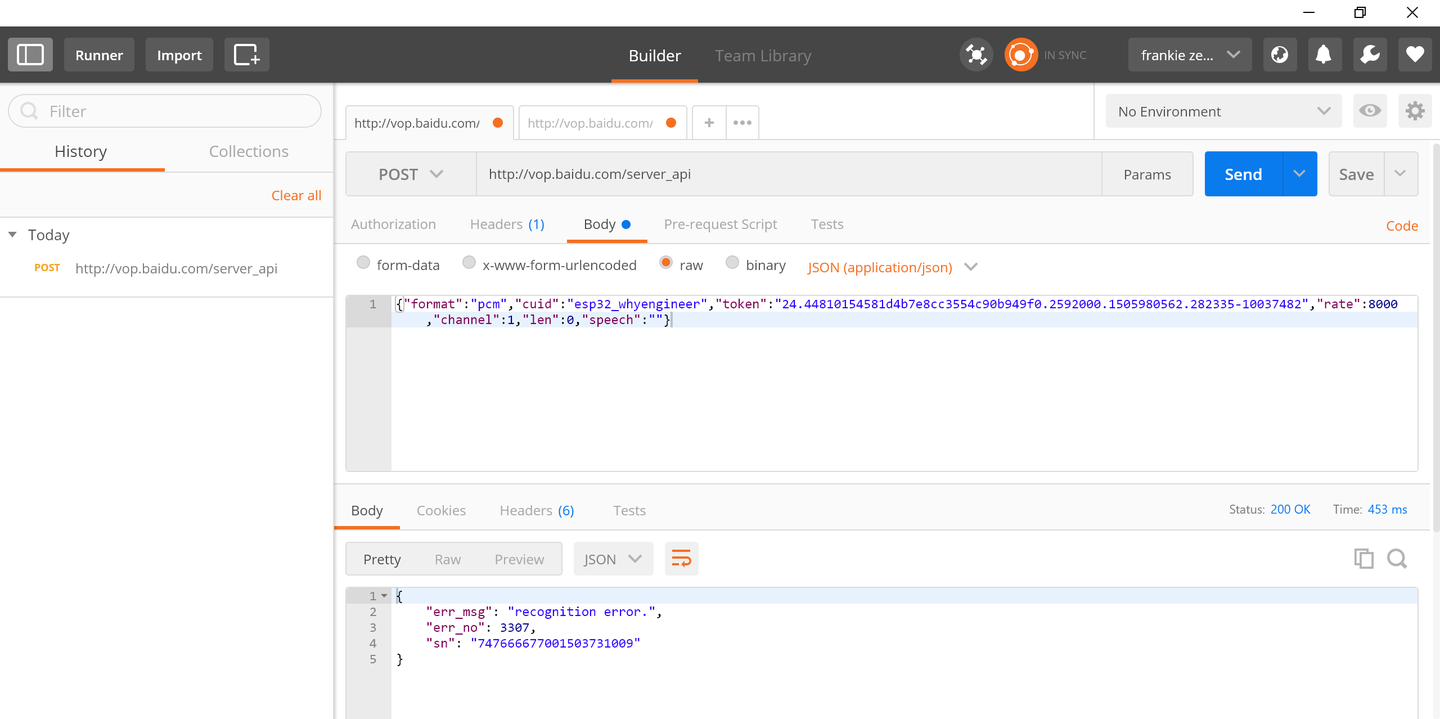Open the POST method dropdown
The width and height of the screenshot is (1440, 719).
(411, 174)
